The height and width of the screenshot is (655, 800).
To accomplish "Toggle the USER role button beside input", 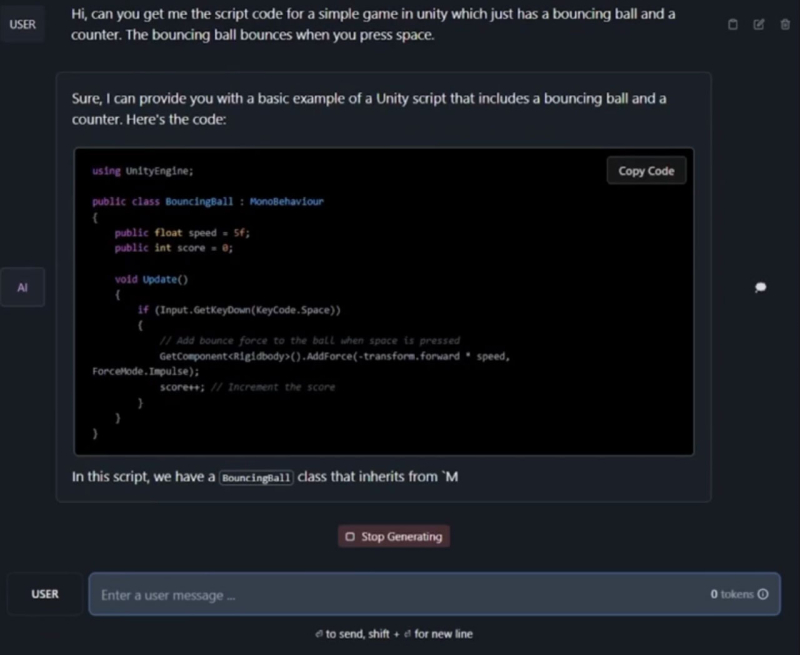I will click(45, 594).
